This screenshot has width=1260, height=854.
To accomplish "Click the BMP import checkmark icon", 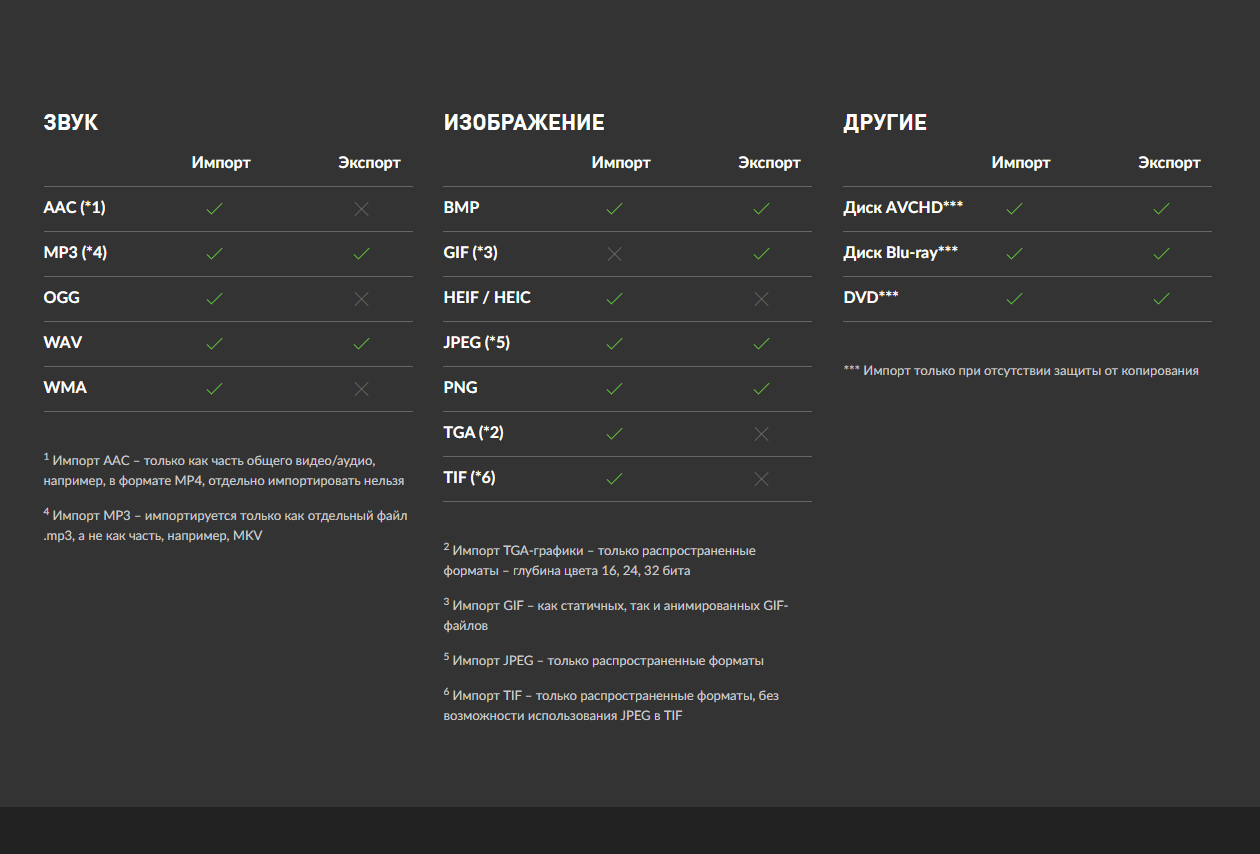I will click(614, 209).
